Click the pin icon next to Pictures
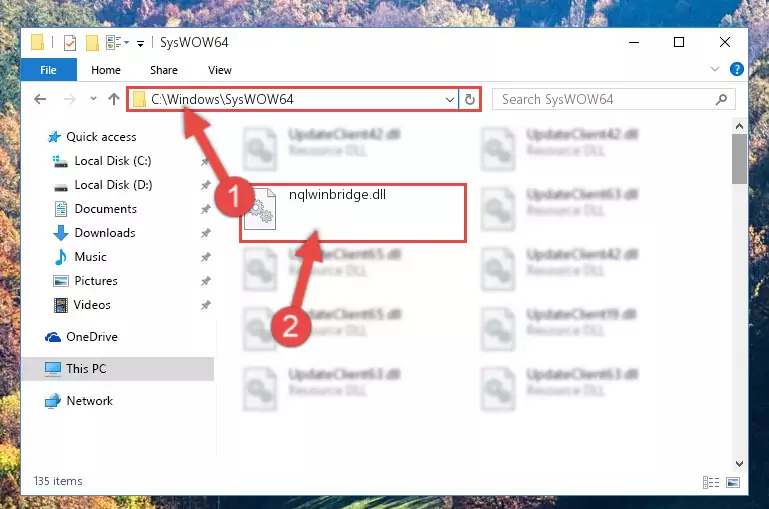The width and height of the screenshot is (769, 509). click(205, 281)
